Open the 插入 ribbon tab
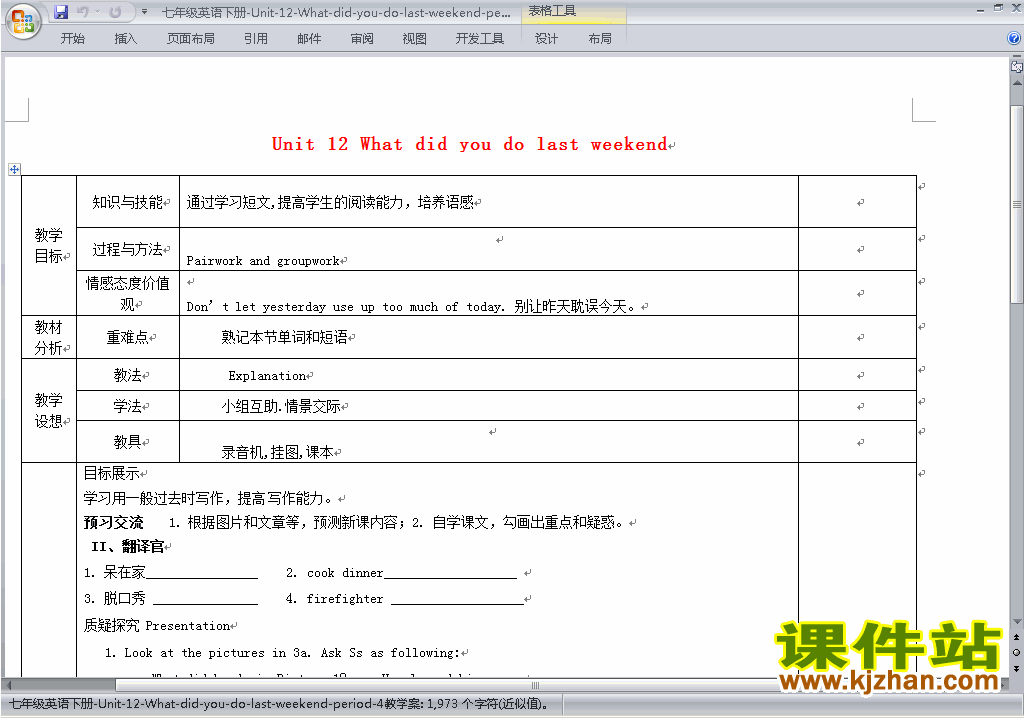This screenshot has width=1024, height=718. coord(125,39)
